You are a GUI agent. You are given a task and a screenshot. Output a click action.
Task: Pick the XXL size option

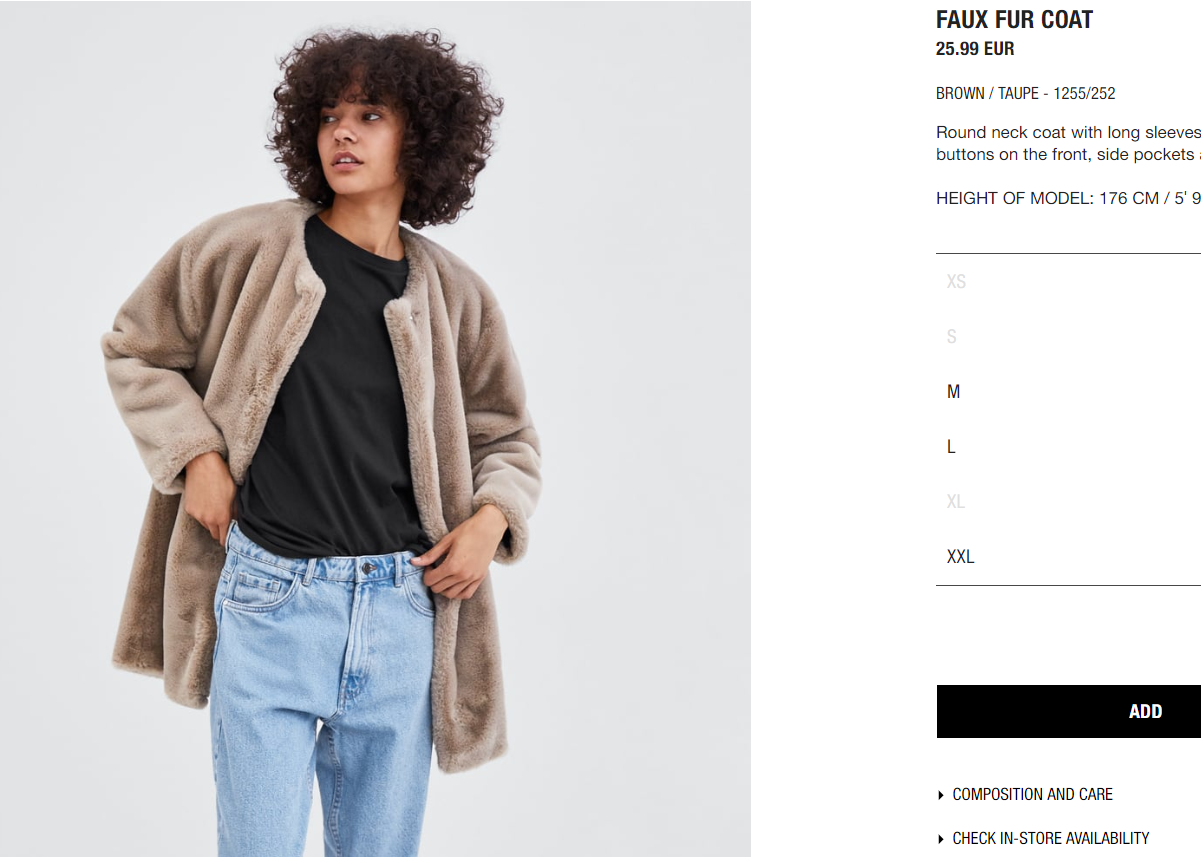tap(1068, 557)
